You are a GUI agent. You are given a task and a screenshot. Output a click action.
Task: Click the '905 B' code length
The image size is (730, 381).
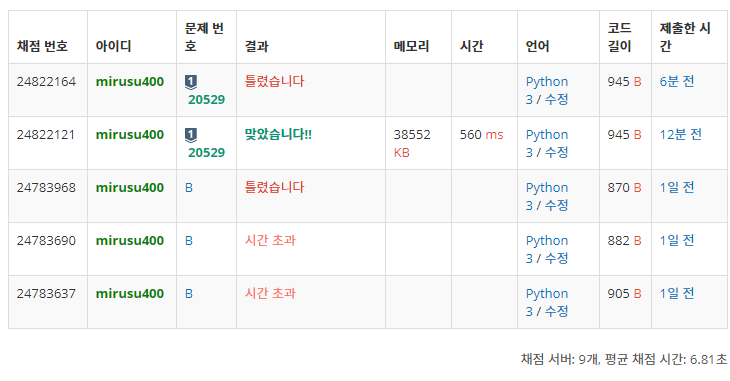pyautogui.click(x=624, y=294)
